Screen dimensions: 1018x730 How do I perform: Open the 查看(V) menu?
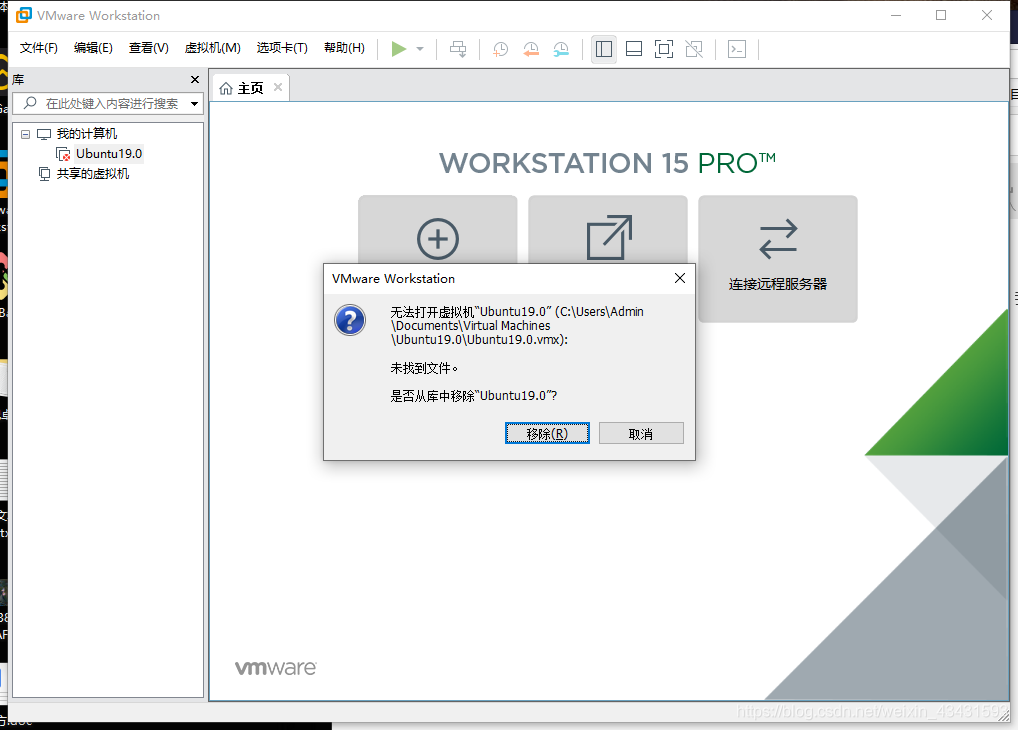pyautogui.click(x=149, y=48)
